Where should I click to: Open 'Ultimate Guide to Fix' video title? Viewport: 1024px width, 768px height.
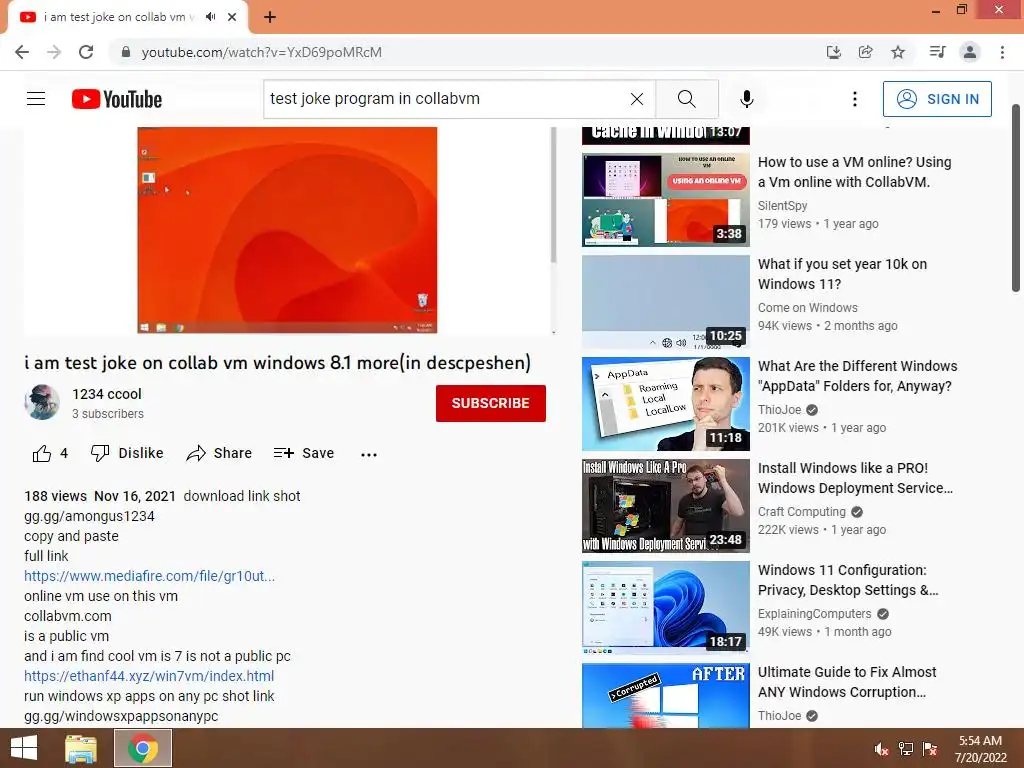pos(847,682)
